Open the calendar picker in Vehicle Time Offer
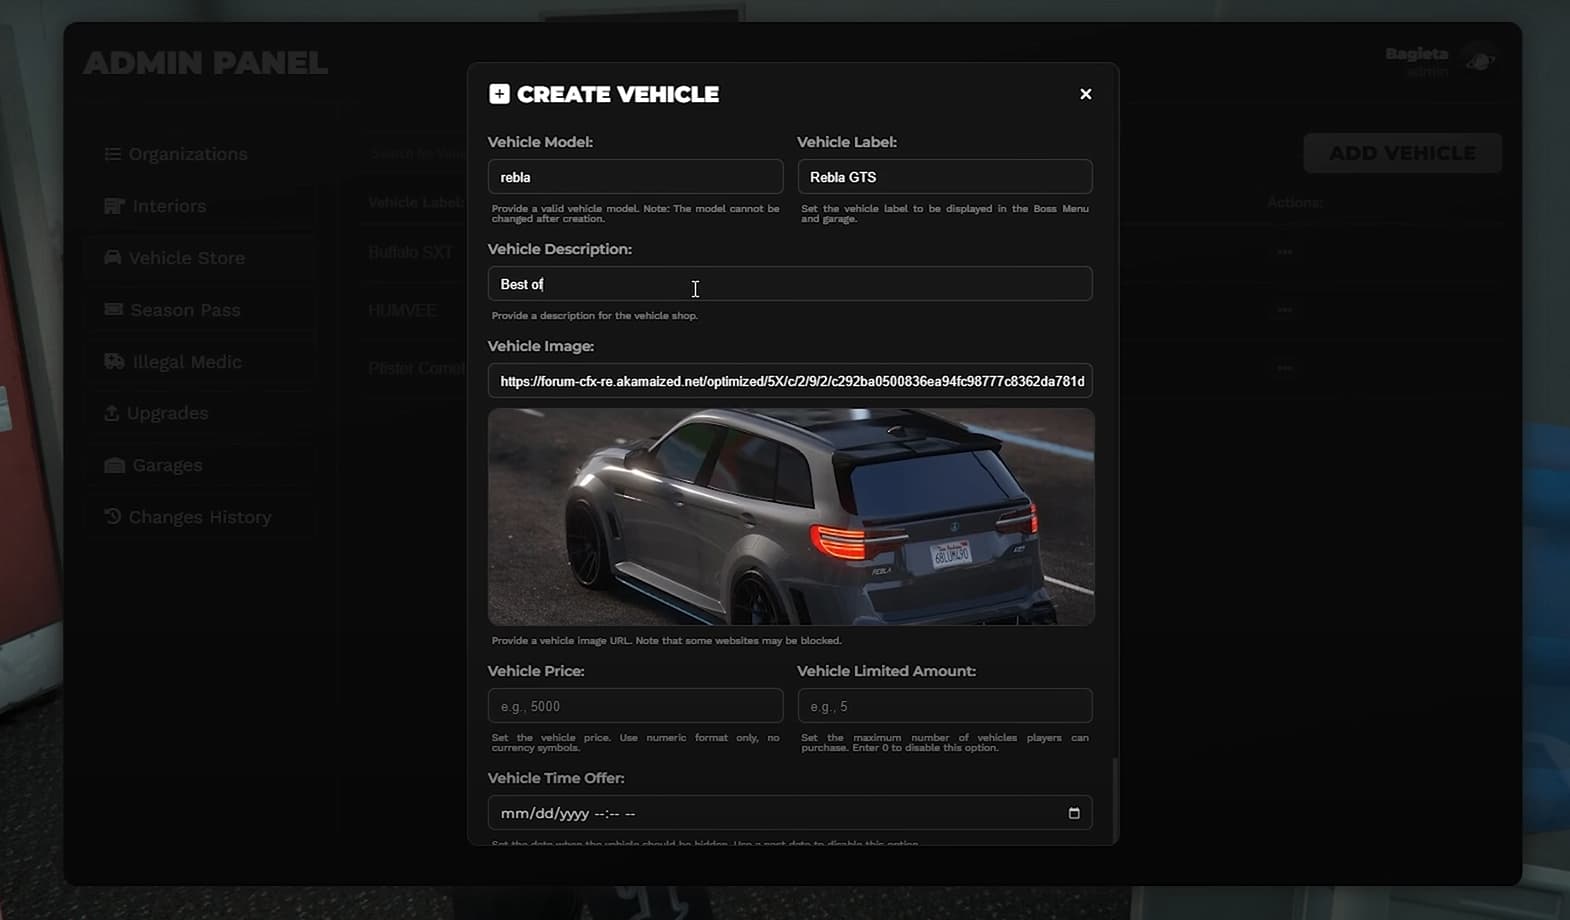This screenshot has width=1570, height=920. click(x=1074, y=813)
